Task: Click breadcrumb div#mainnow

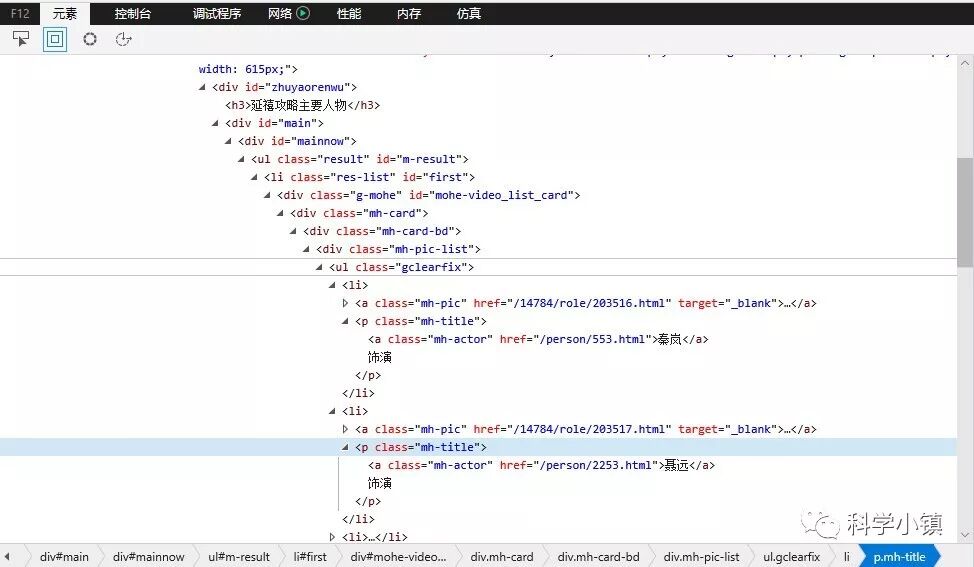Action: point(148,556)
